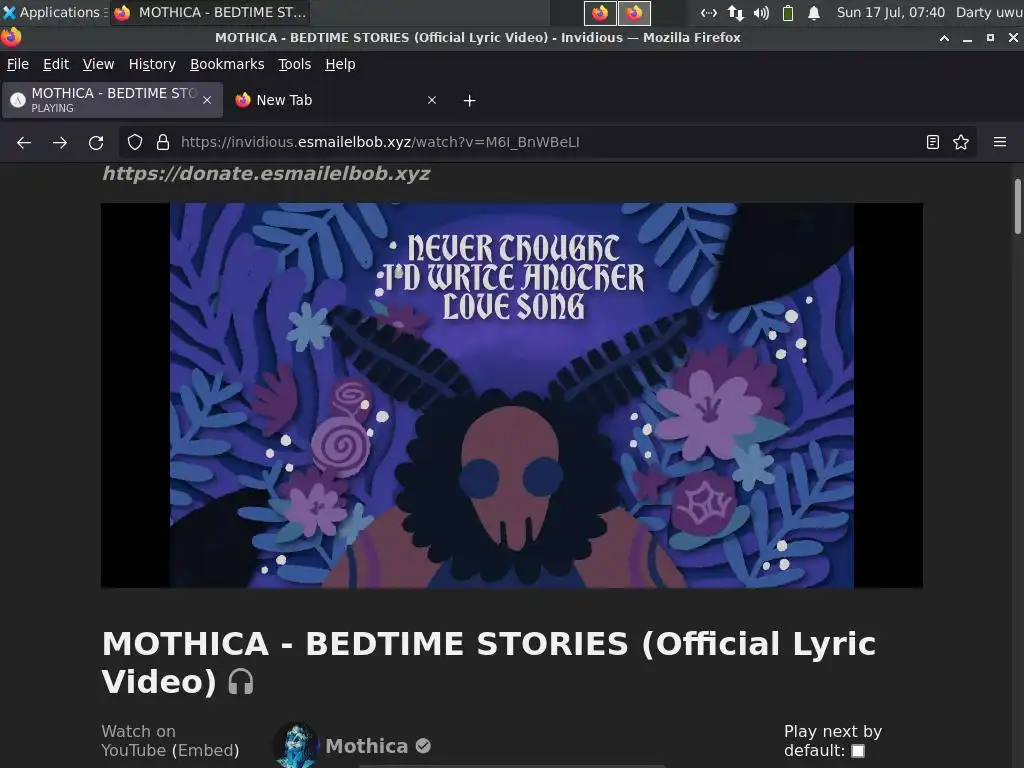Viewport: 1024px width, 768px height.
Task: Click the video title heading text
Action: [x=488, y=662]
